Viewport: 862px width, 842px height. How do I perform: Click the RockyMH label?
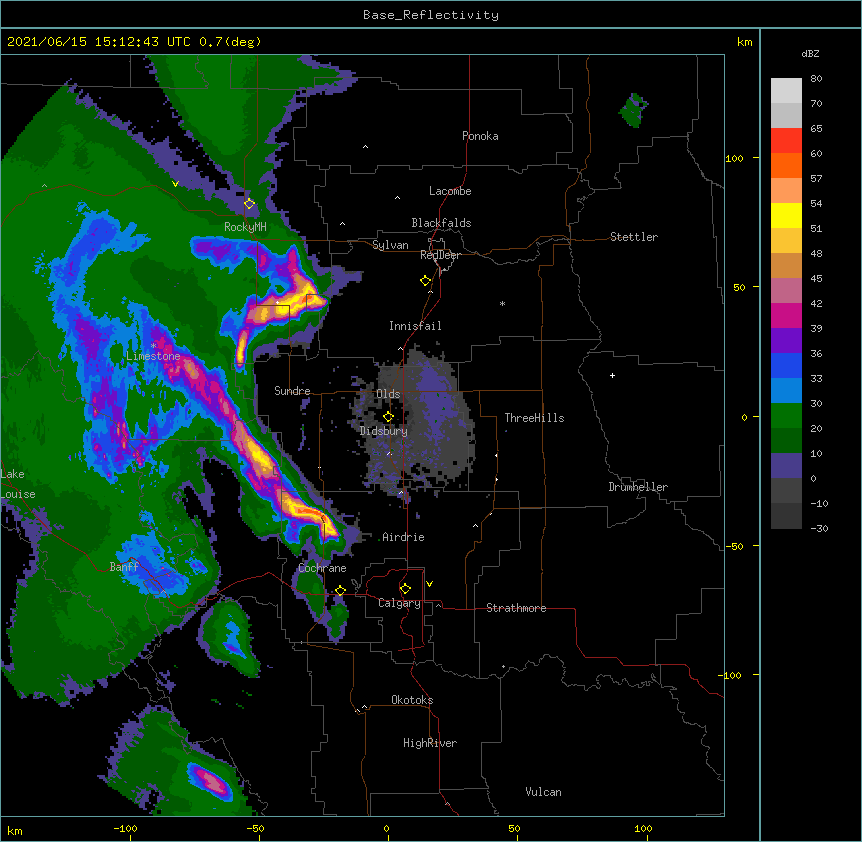pyautogui.click(x=245, y=227)
